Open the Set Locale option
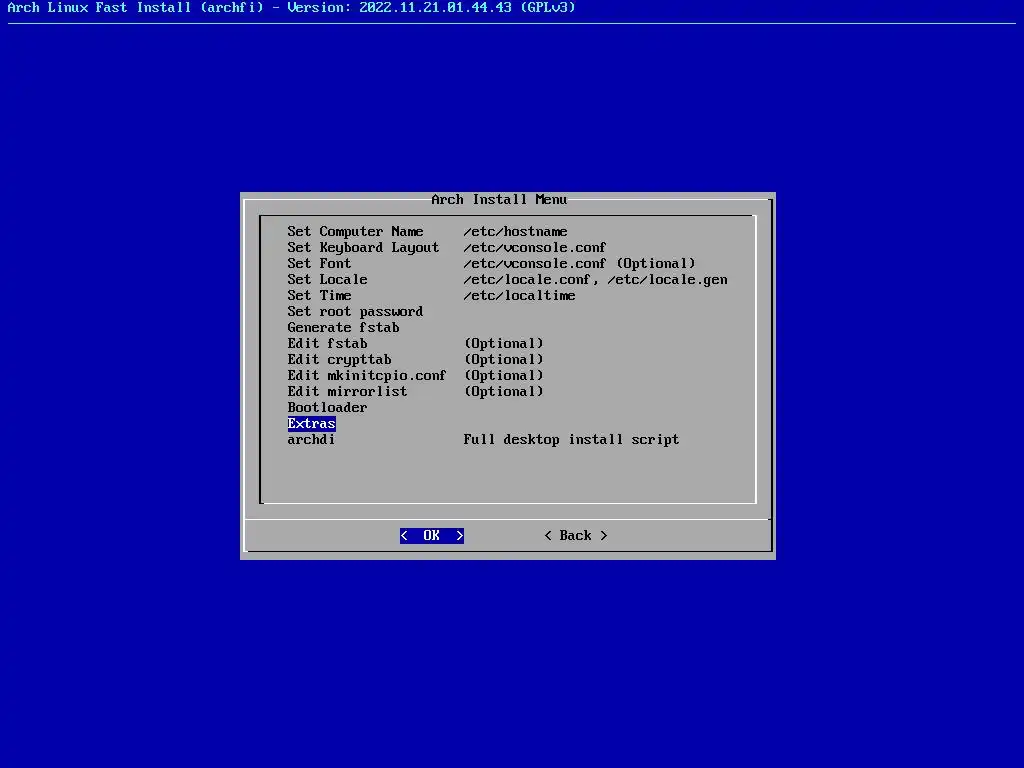The width and height of the screenshot is (1024, 768). [327, 280]
